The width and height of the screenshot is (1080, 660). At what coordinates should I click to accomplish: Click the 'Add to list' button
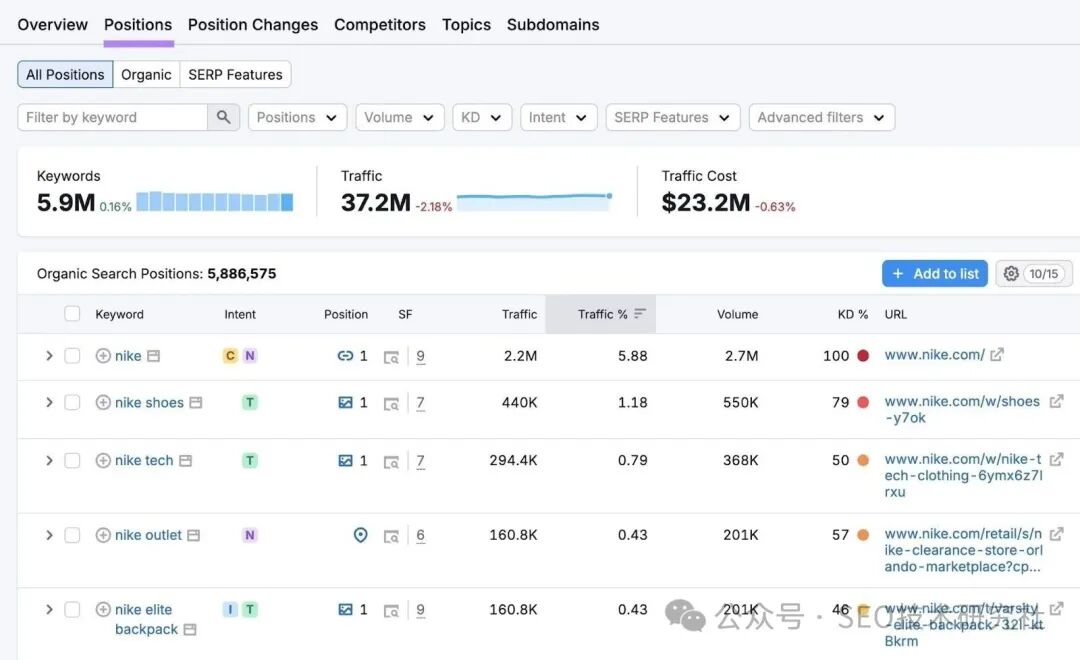tap(934, 274)
